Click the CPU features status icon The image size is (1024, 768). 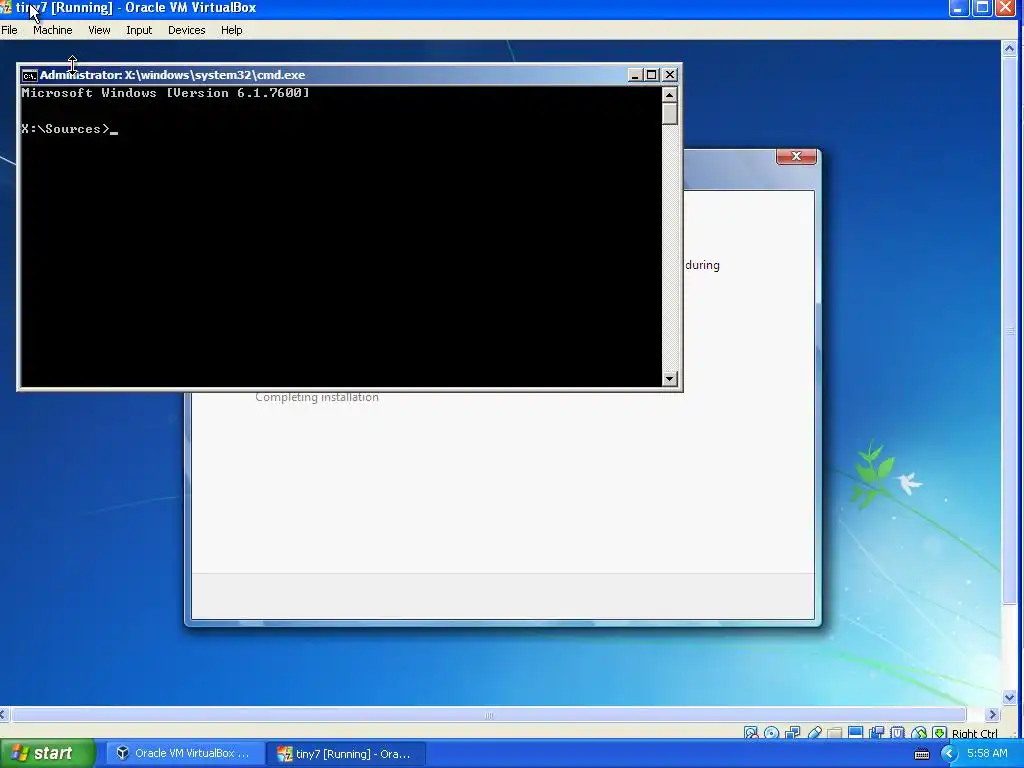(x=897, y=733)
